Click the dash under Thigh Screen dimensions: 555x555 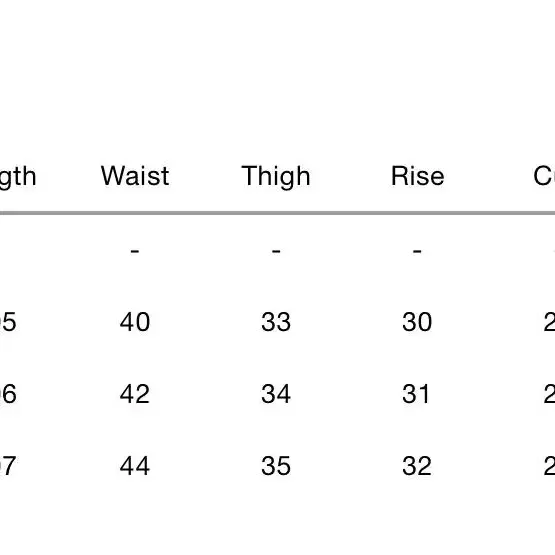tap(276, 251)
